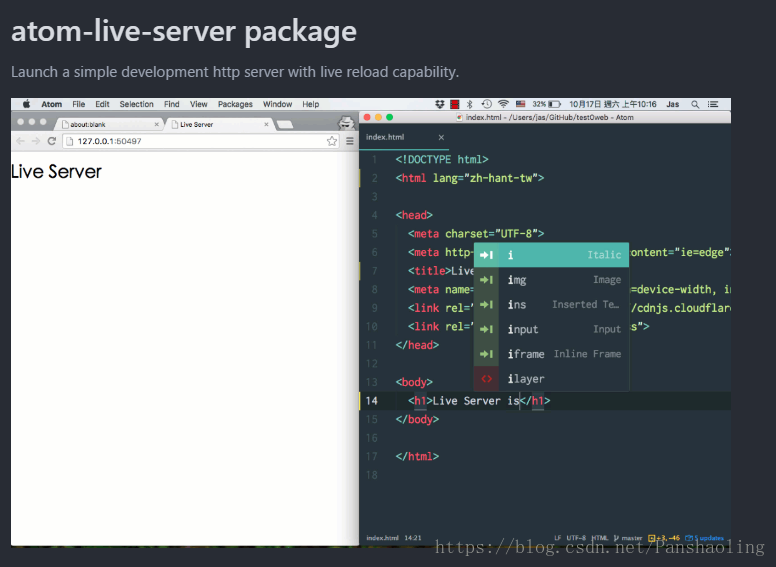776x567 pixels.
Task: Click the snippet arrow icon beside img
Action: [x=486, y=280]
